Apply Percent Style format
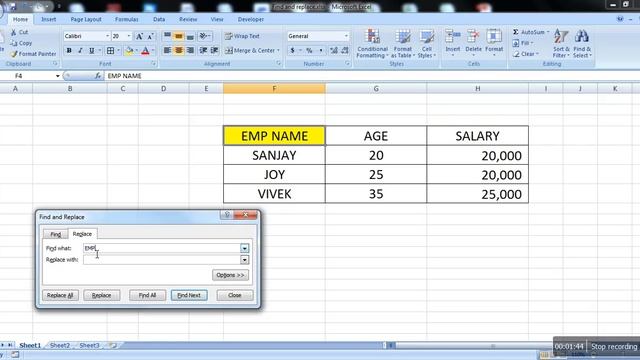This screenshot has height=360, width=640. tap(309, 51)
